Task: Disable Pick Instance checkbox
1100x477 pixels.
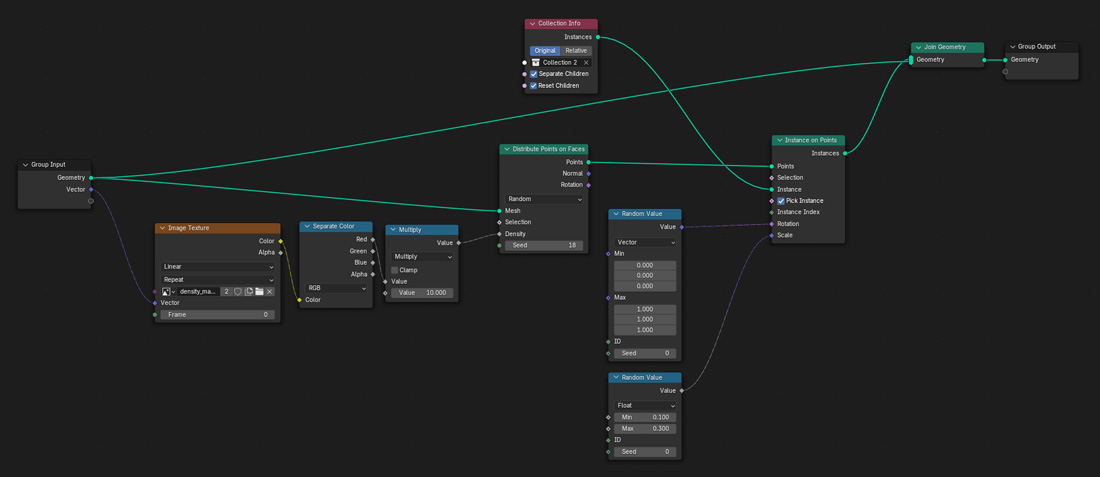Action: click(x=781, y=201)
